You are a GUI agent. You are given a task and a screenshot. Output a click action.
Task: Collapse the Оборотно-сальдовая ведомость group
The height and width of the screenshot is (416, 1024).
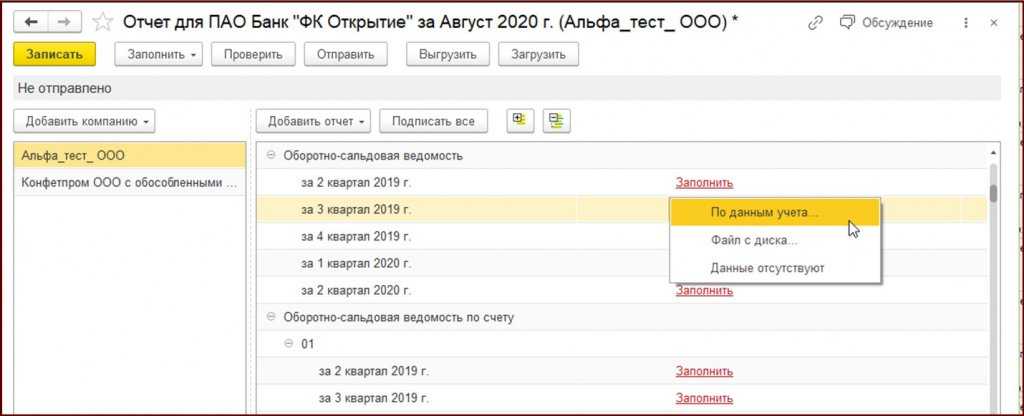pyautogui.click(x=271, y=155)
